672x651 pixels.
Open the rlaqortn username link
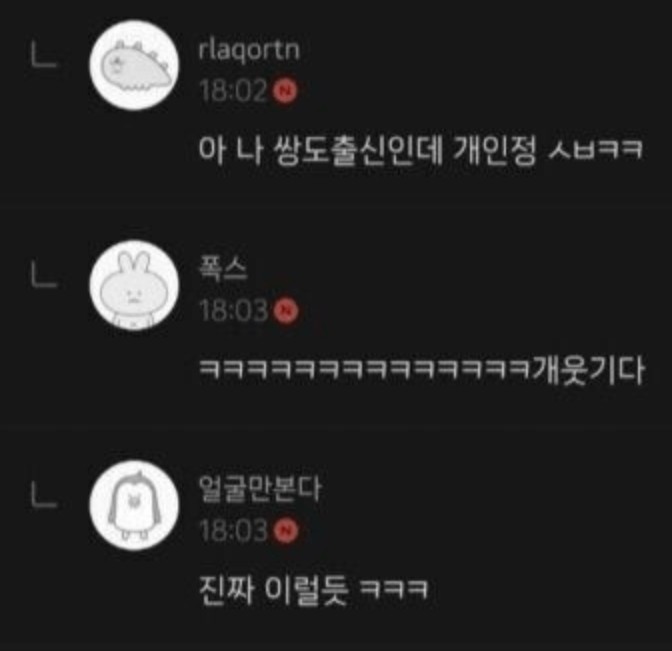click(x=249, y=51)
